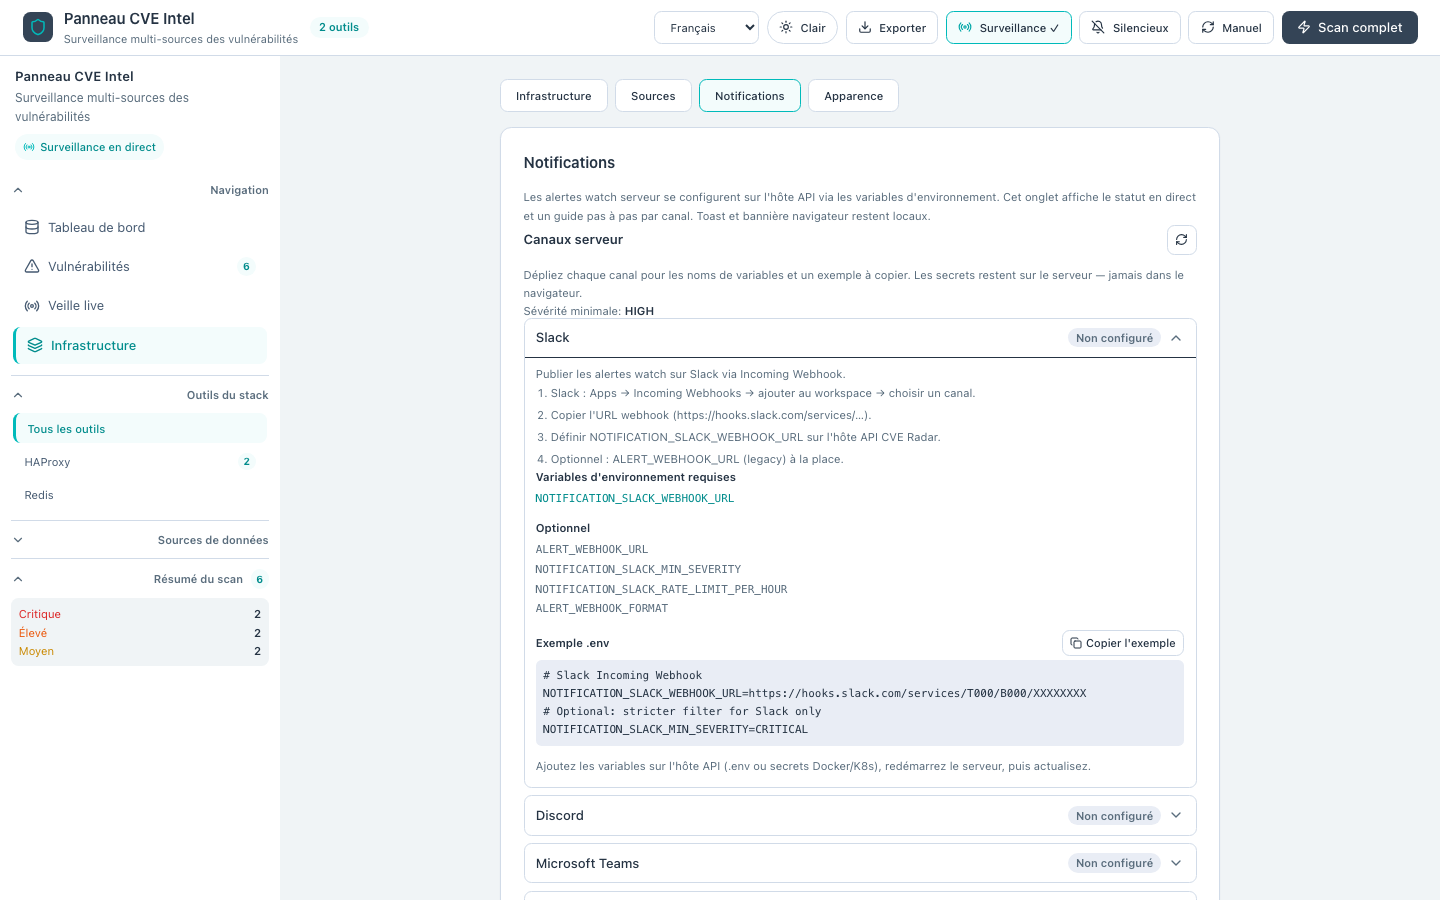Collapse the Navigation sidebar section
This screenshot has width=1440, height=900.
[x=140, y=190]
